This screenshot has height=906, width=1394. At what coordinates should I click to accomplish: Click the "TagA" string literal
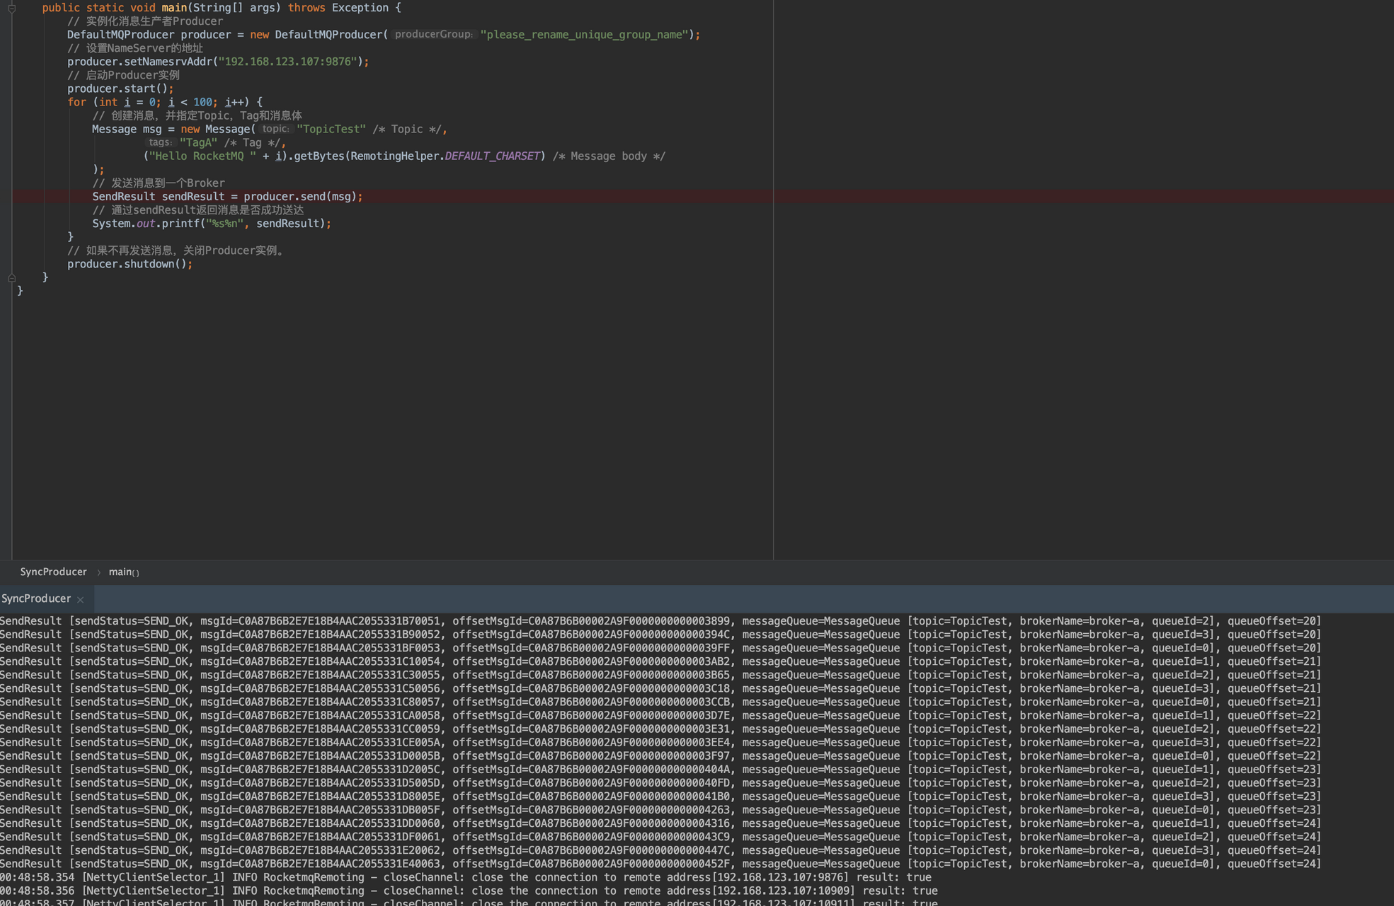(x=198, y=143)
